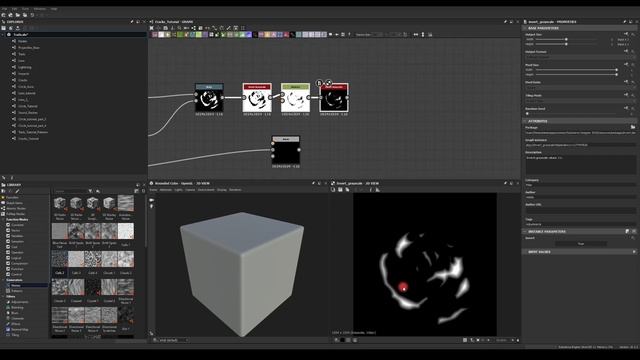Click the camera icon in the 3D View
Screen dimensions: 640x360
click(x=152, y=200)
